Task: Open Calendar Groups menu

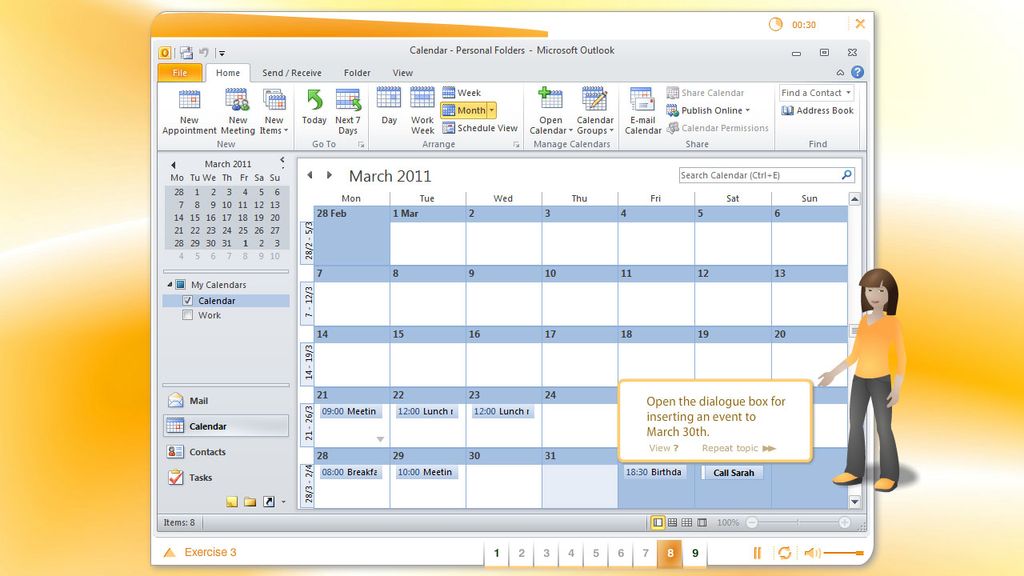Action: pyautogui.click(x=595, y=112)
